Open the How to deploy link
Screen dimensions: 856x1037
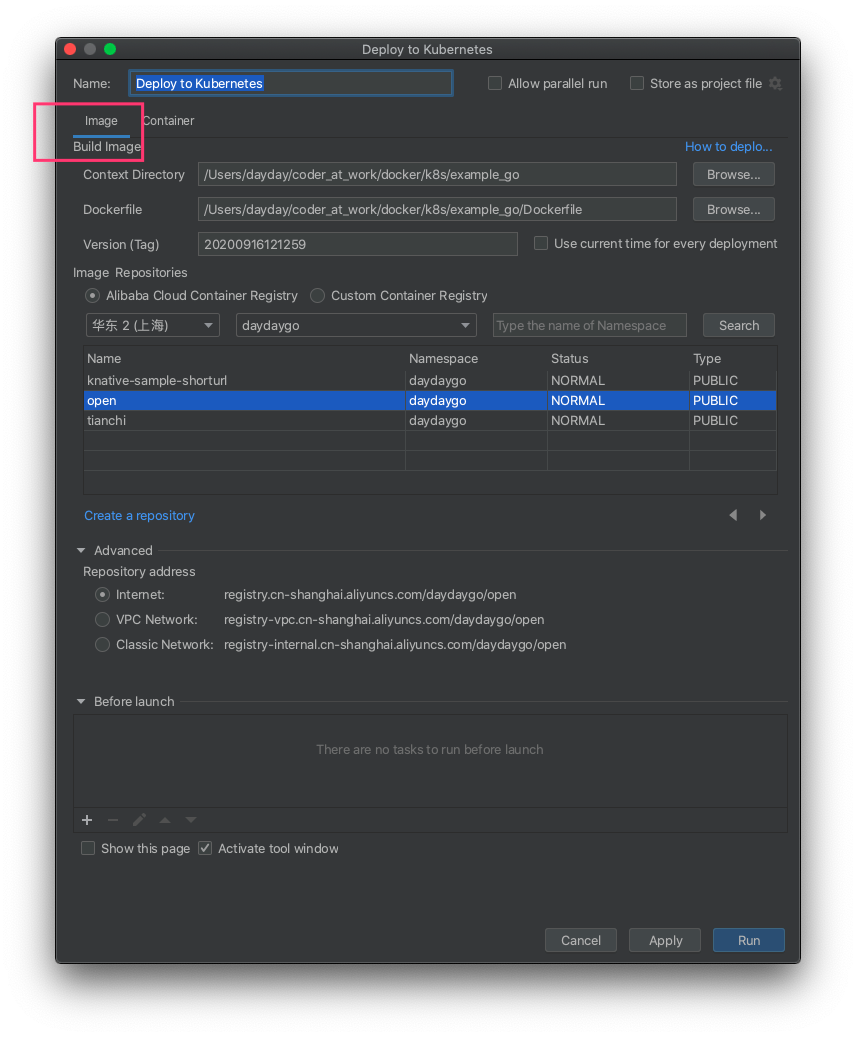[728, 147]
